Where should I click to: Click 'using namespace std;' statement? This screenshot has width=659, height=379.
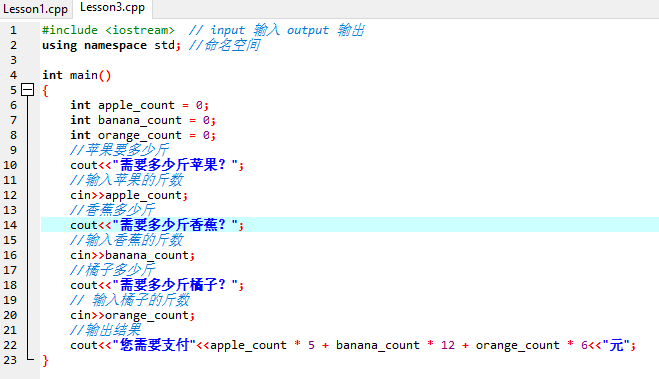(x=111, y=45)
